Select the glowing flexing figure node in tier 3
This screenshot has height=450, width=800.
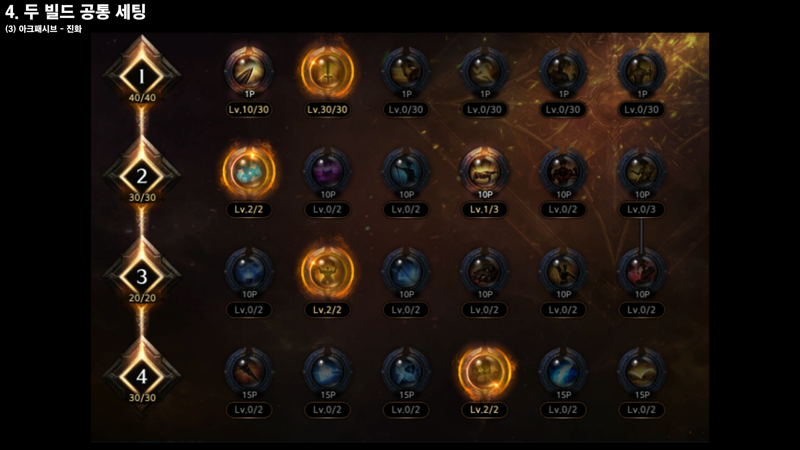[x=327, y=272]
